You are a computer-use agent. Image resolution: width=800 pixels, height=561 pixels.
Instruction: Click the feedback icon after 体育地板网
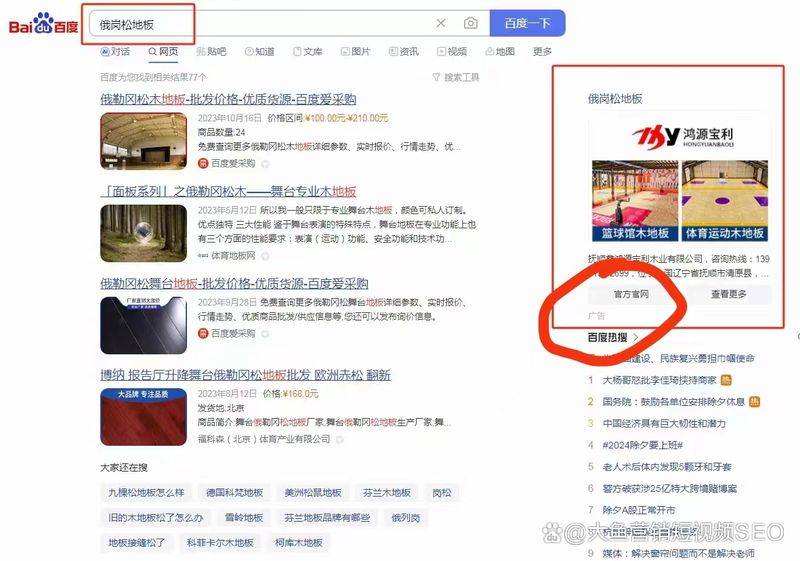tap(265, 256)
